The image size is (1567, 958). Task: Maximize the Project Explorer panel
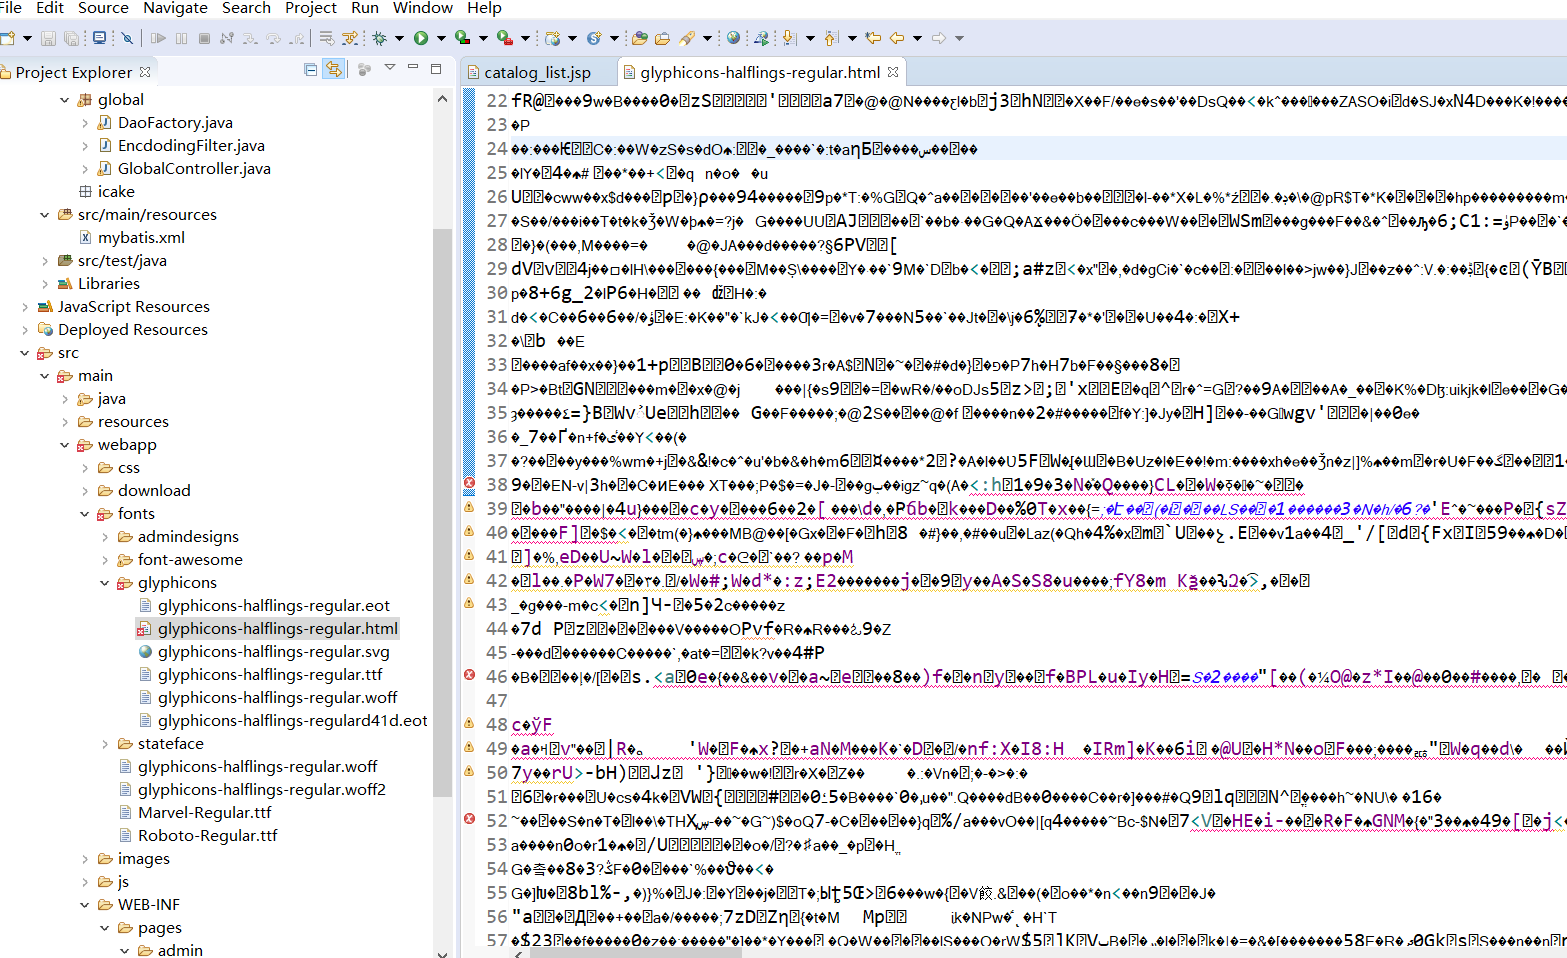(x=436, y=69)
